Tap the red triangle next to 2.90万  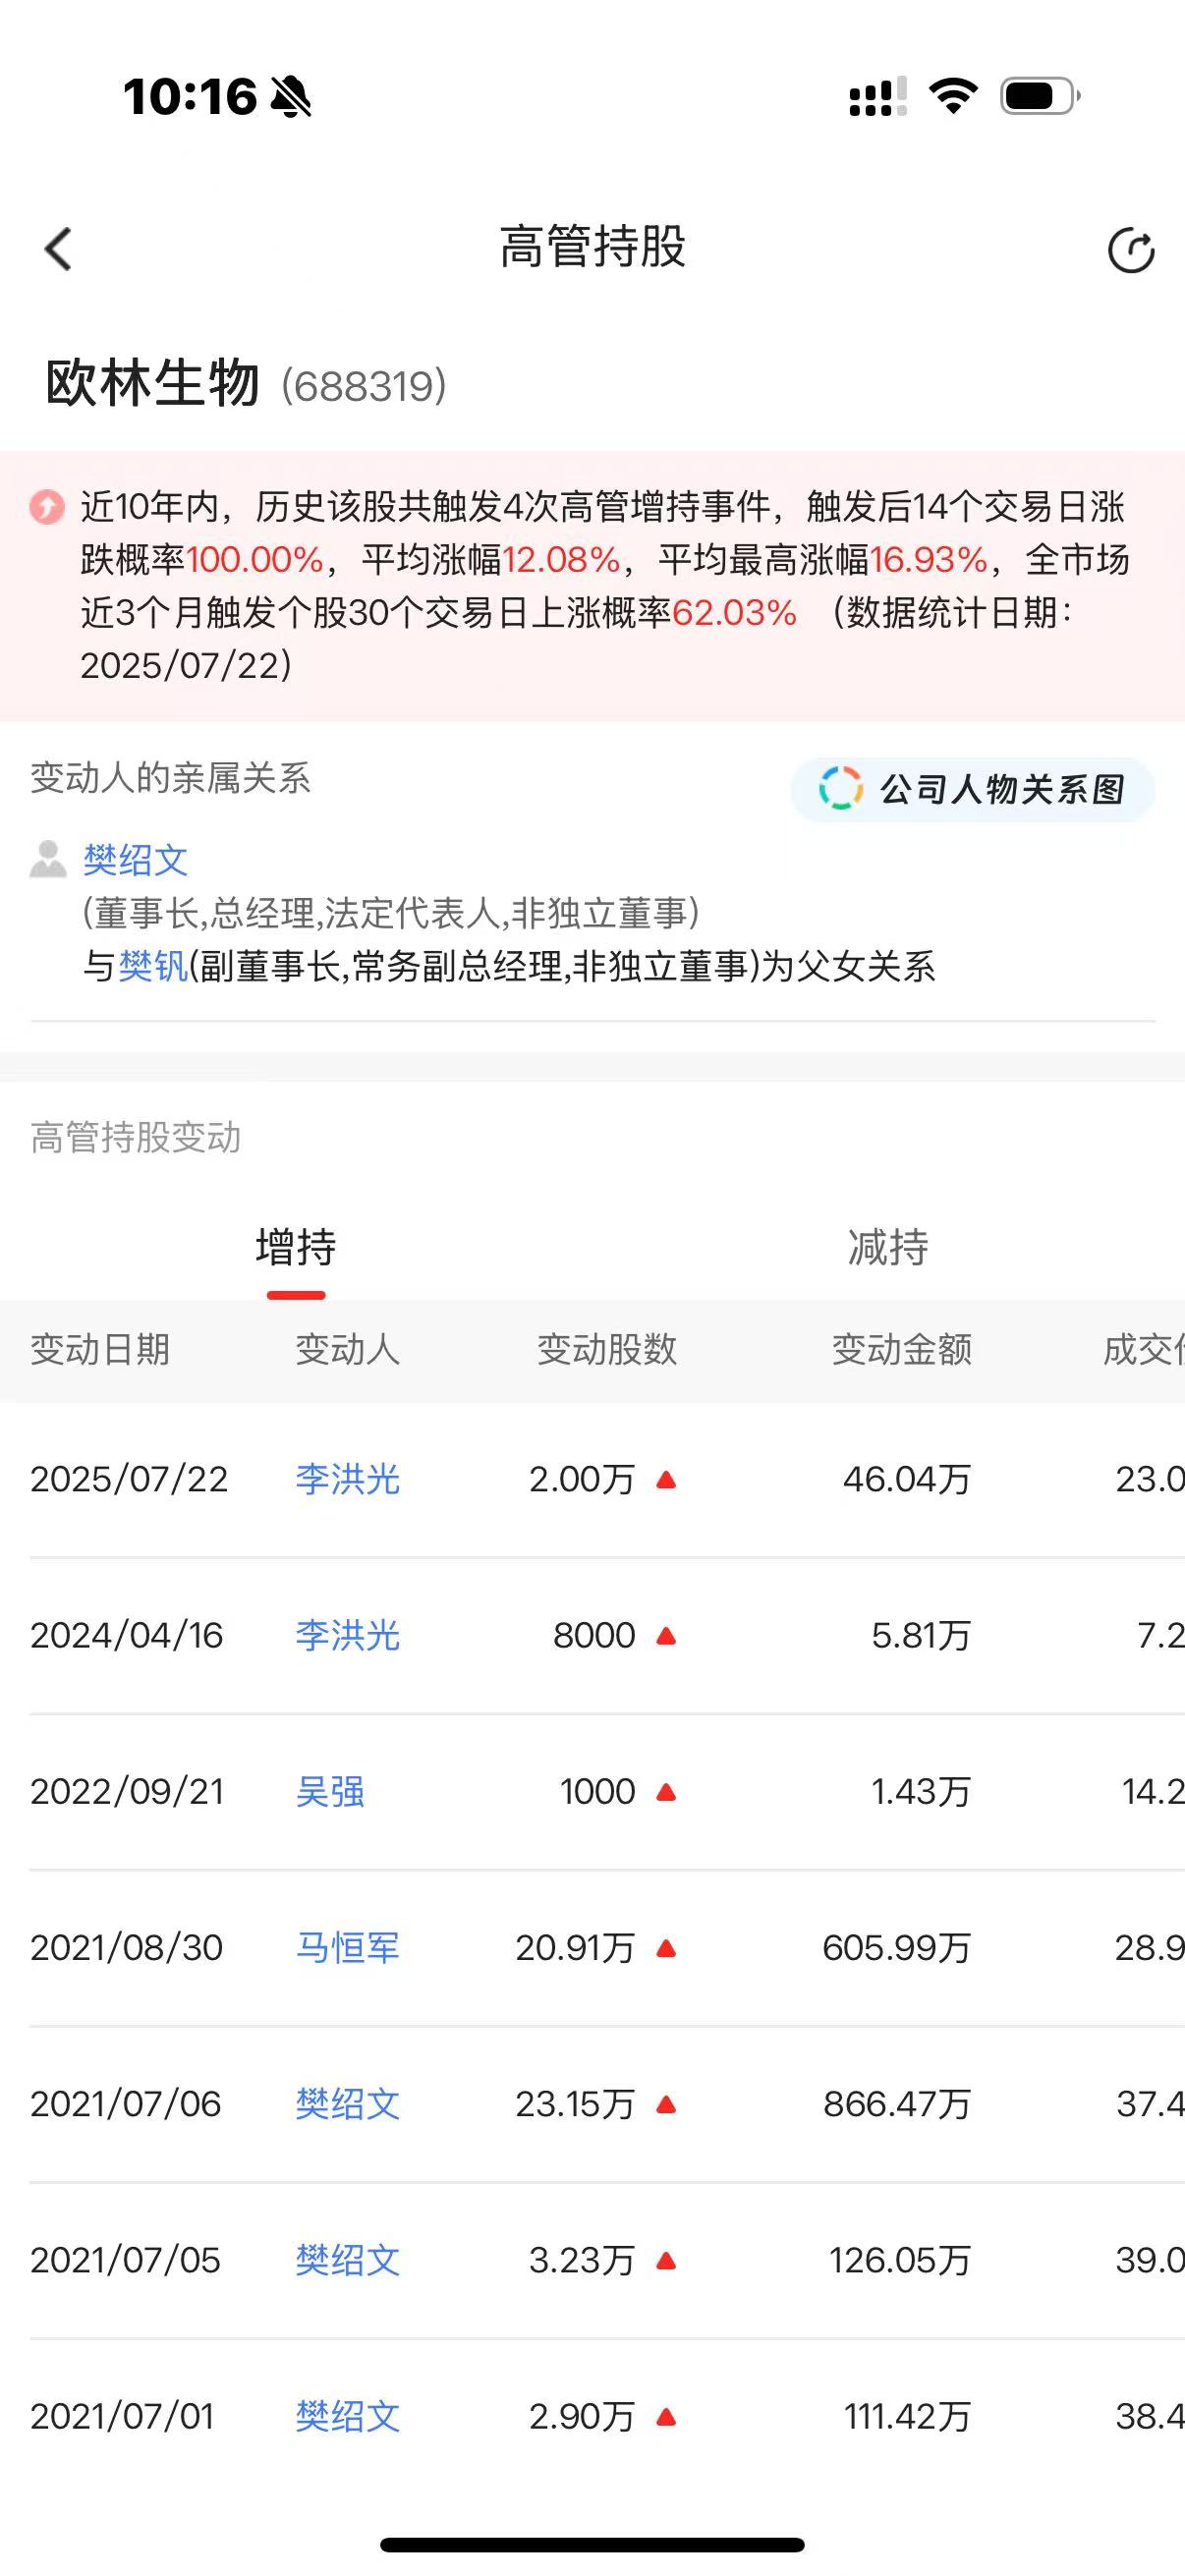pyautogui.click(x=666, y=2417)
